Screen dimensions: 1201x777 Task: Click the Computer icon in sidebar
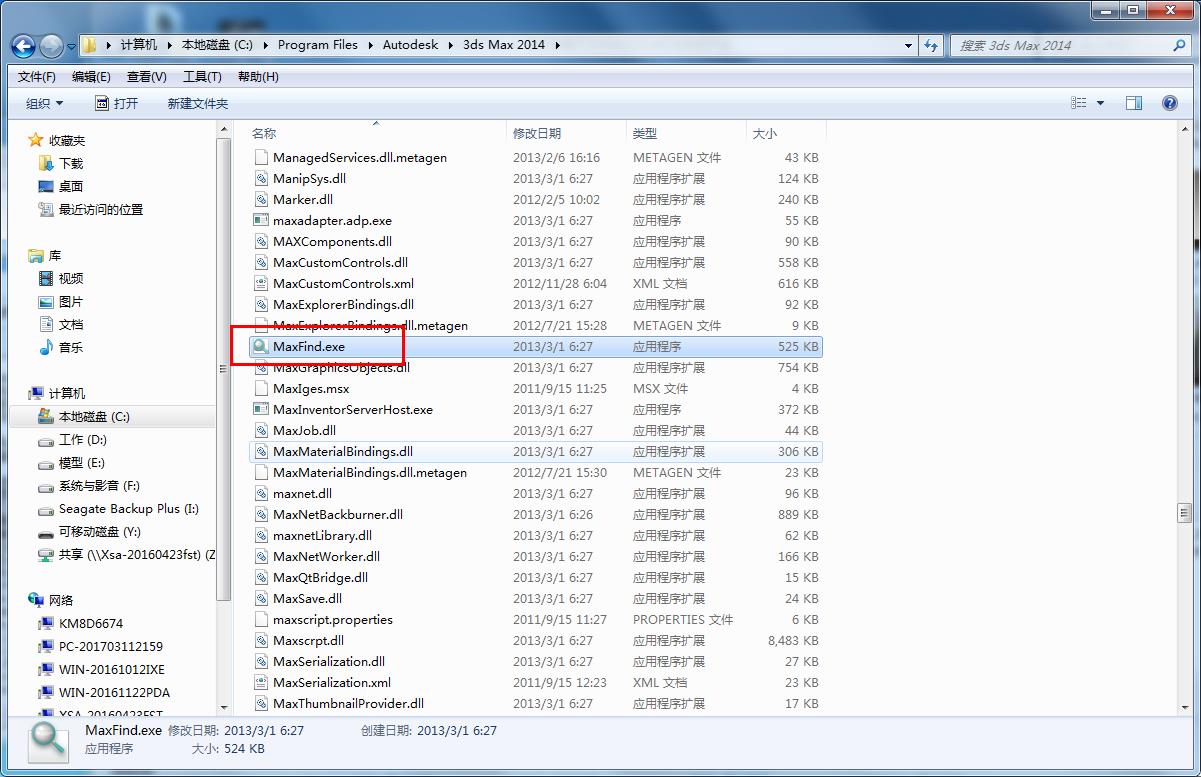[36, 393]
